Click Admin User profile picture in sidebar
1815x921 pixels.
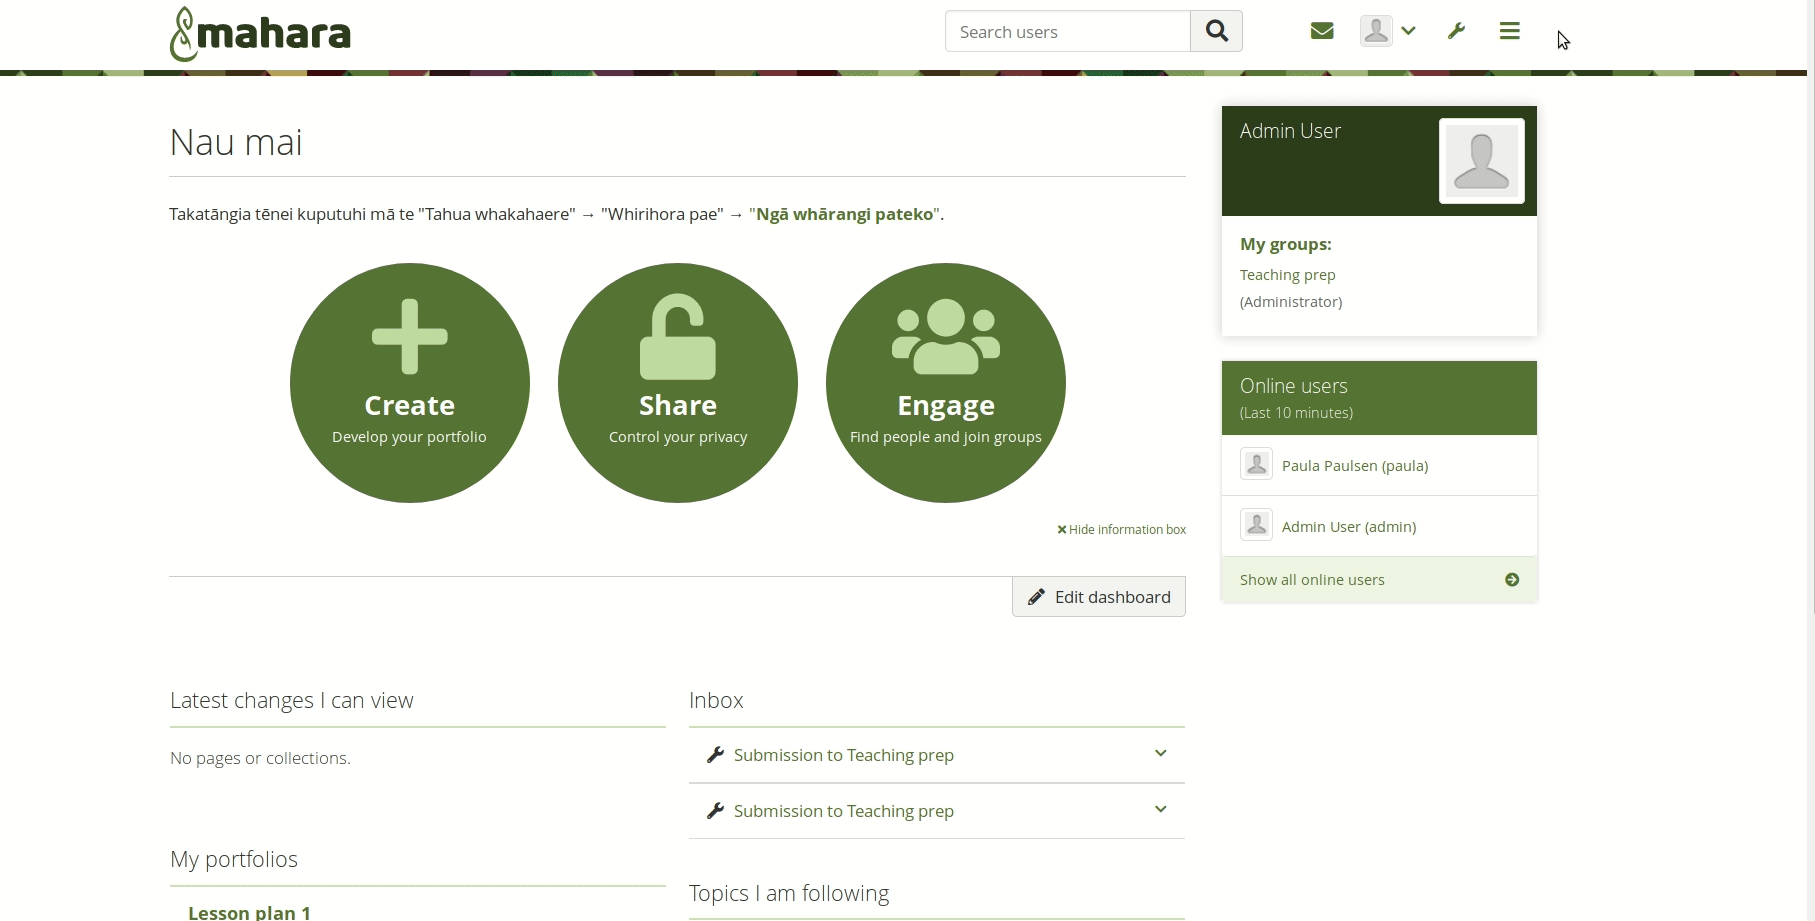[x=1481, y=161]
